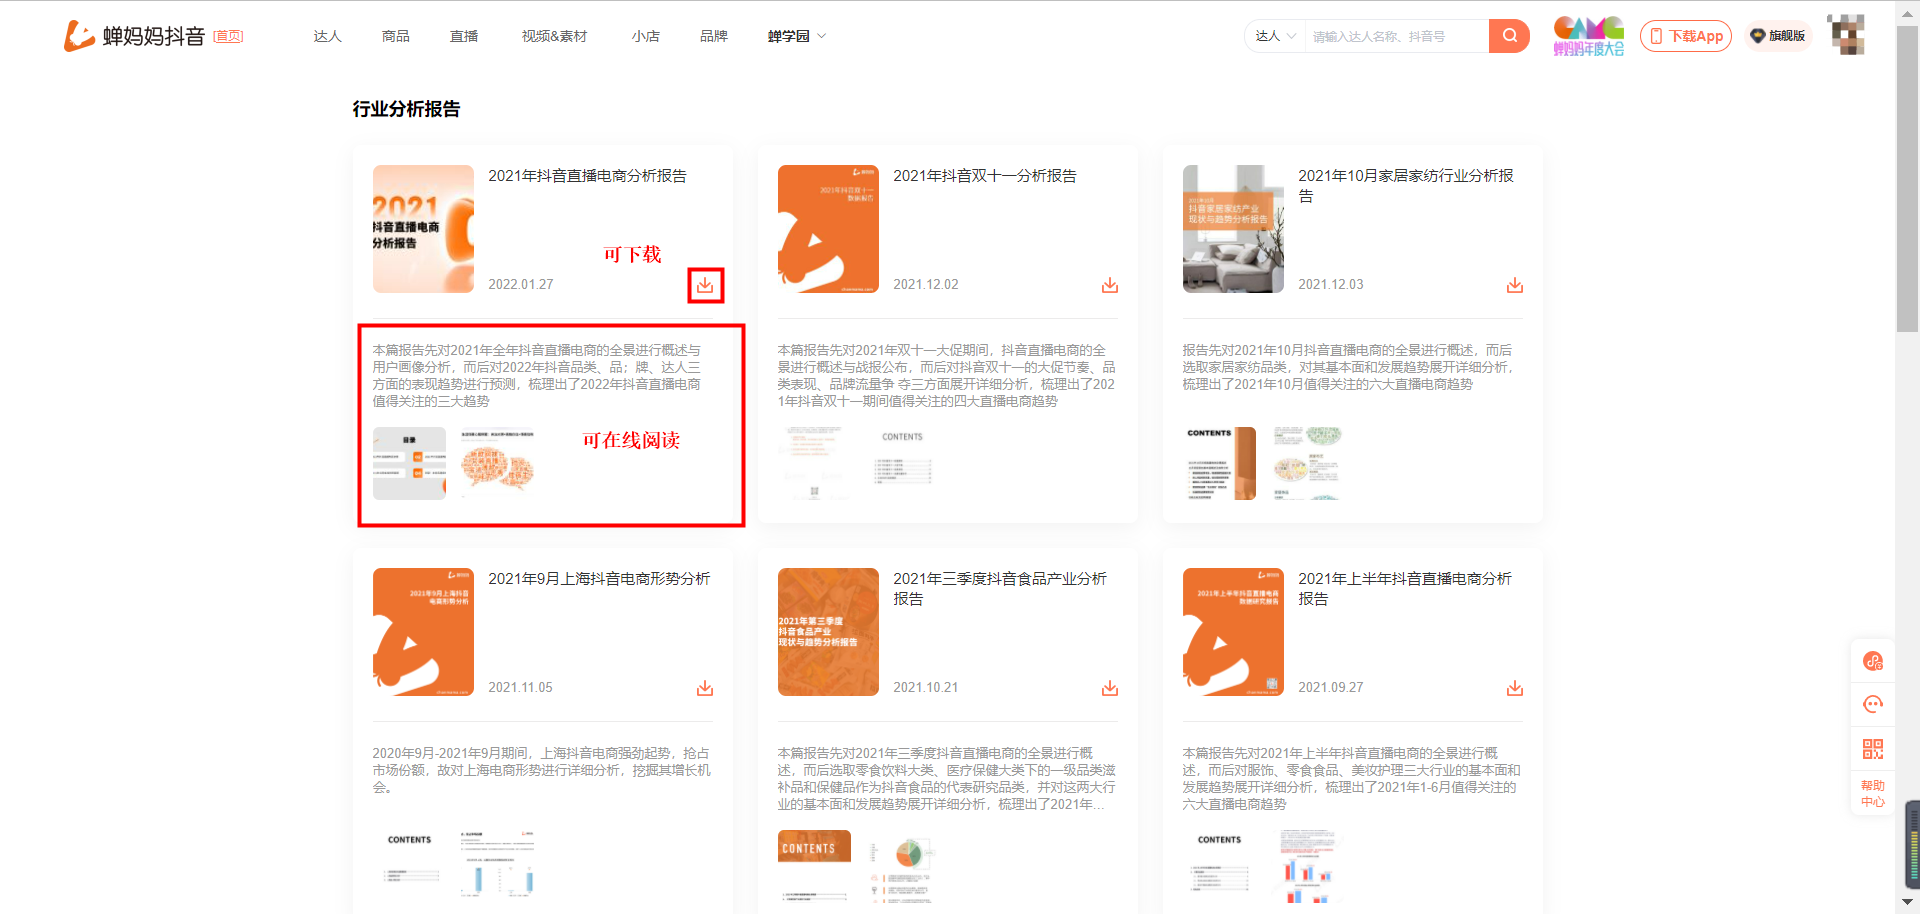Open cover of 2021年三季度抖音食品产业分析报告
This screenshot has height=914, width=1920.
828,632
